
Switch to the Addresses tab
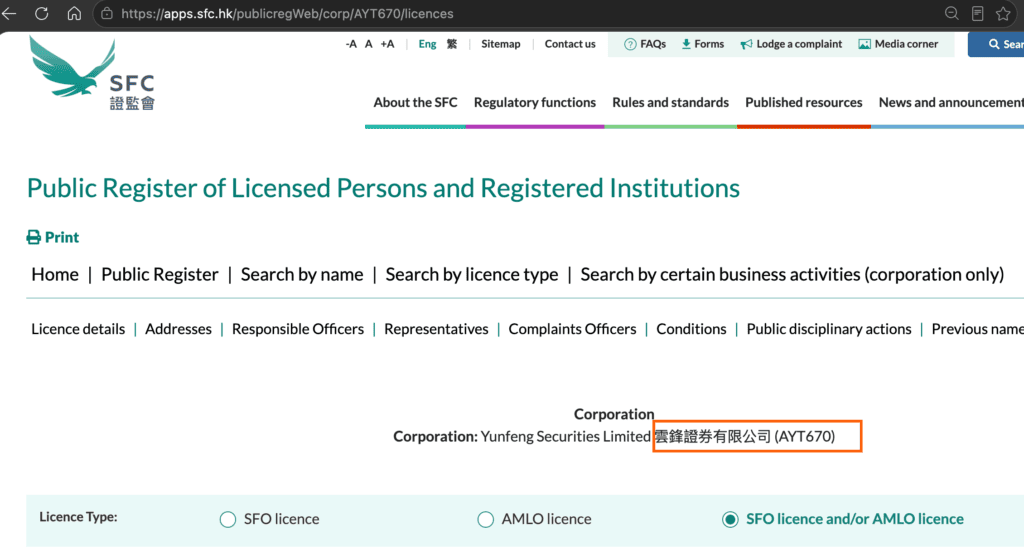coord(178,329)
